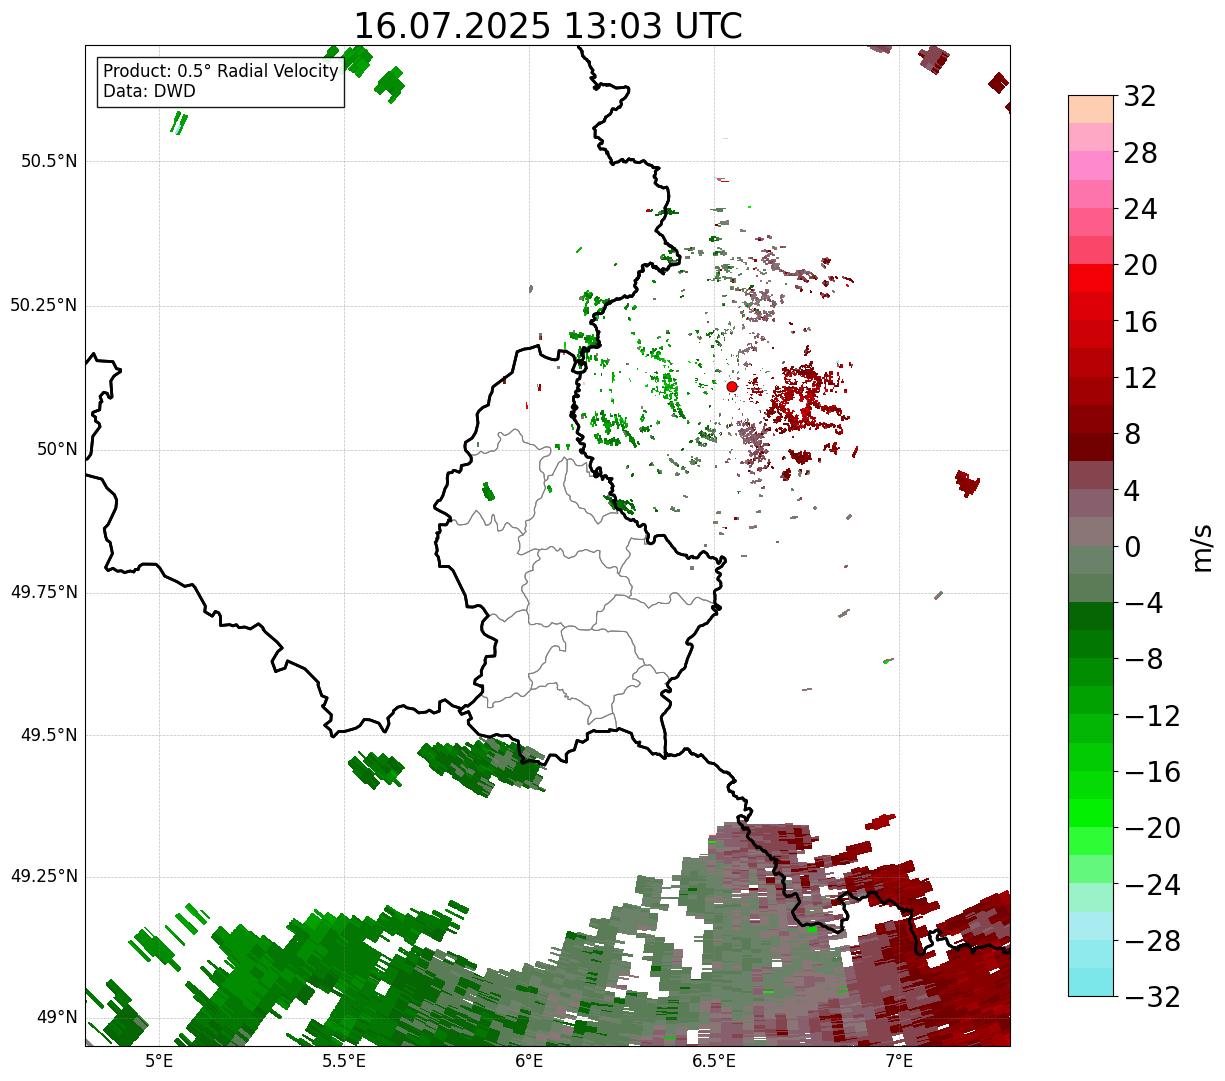Click the 50.5°N latitude label

[49, 161]
